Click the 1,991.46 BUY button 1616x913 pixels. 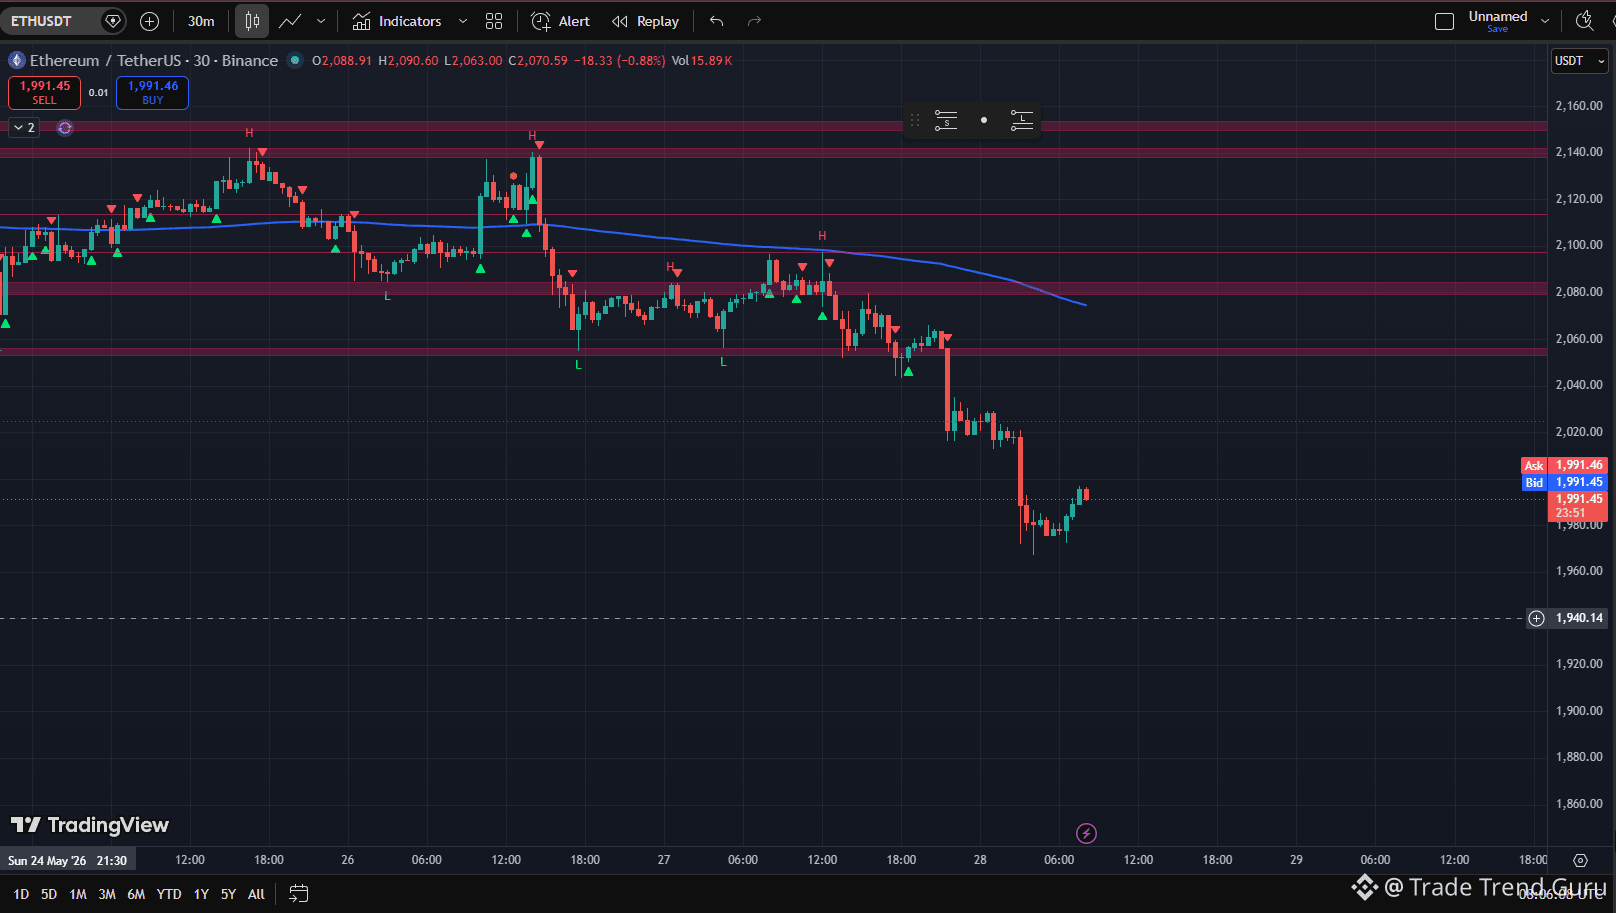[x=152, y=92]
